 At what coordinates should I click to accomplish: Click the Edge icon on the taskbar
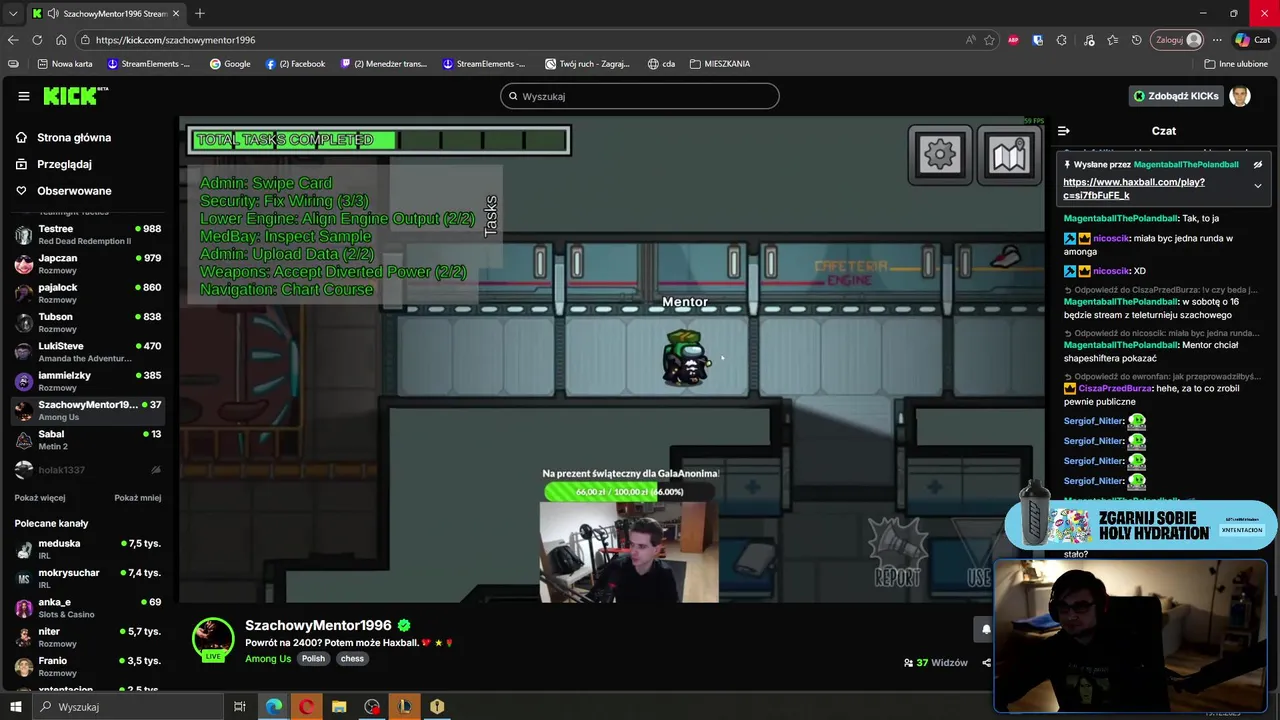[x=274, y=707]
